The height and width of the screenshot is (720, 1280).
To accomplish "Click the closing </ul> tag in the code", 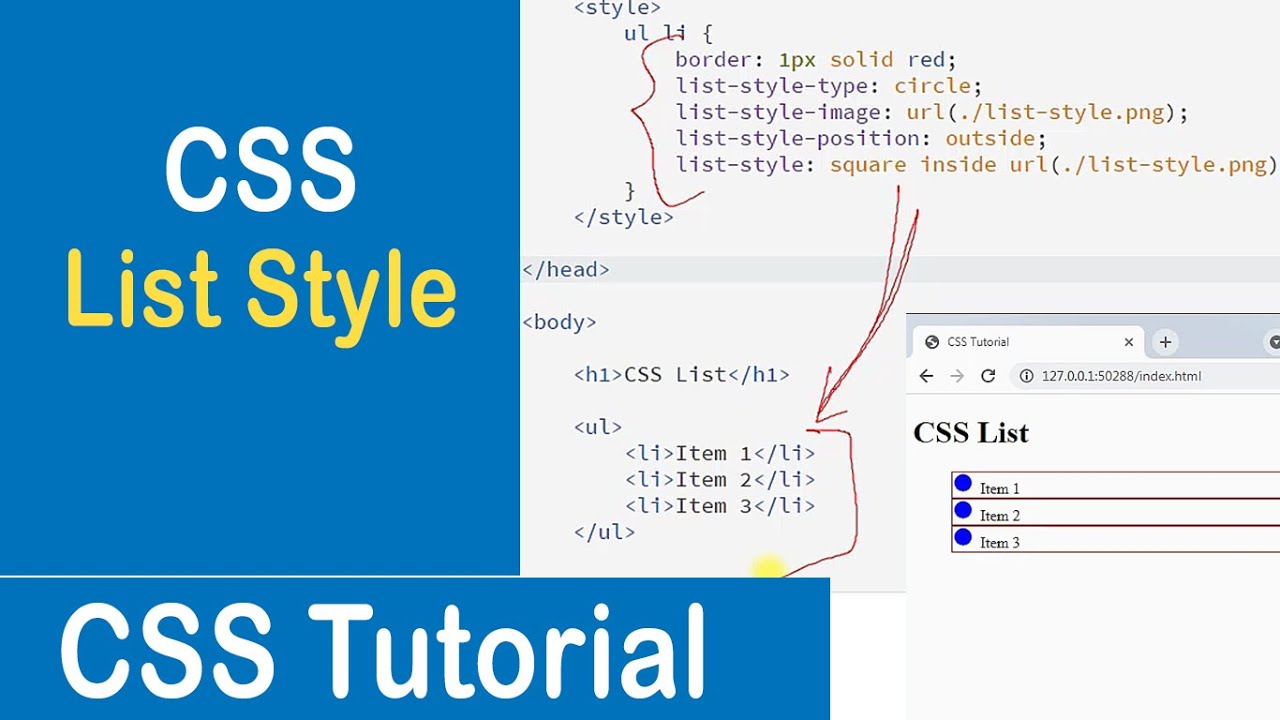I will tap(604, 532).
